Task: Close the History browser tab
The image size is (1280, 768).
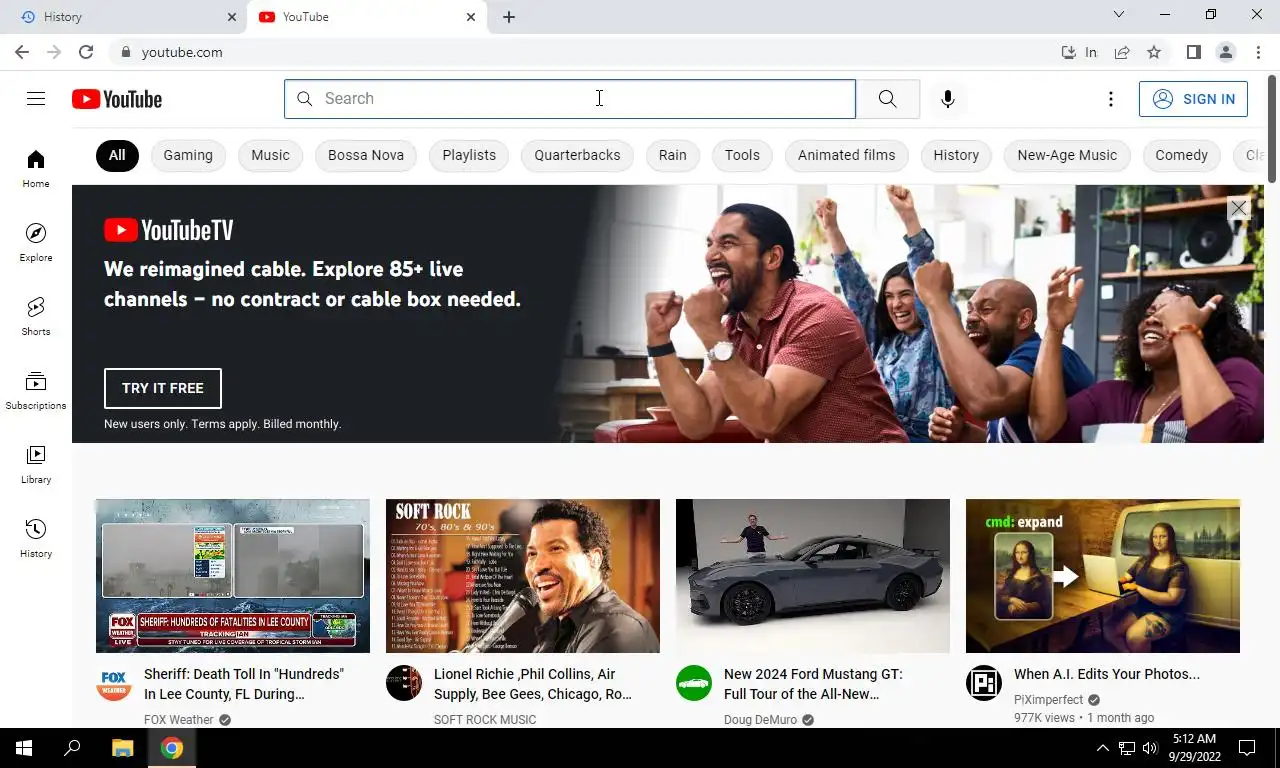Action: (x=232, y=17)
